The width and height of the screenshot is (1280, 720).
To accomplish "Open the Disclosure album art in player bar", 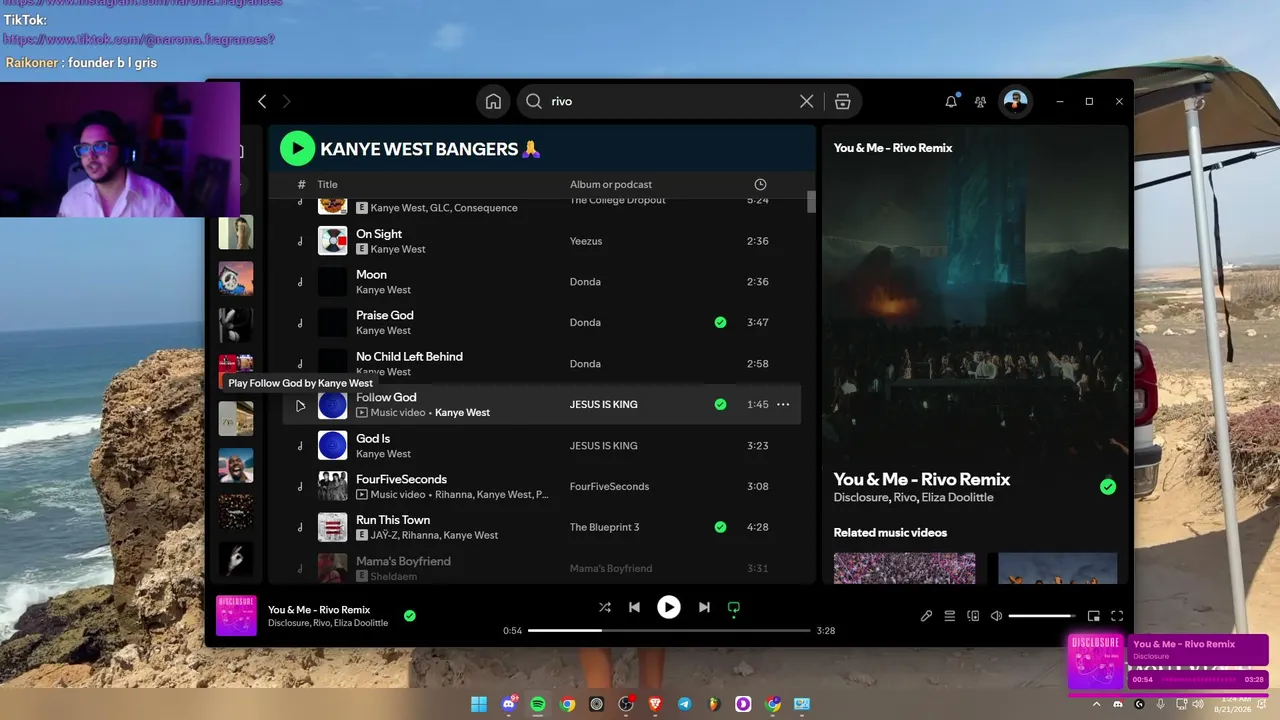I will (236, 616).
